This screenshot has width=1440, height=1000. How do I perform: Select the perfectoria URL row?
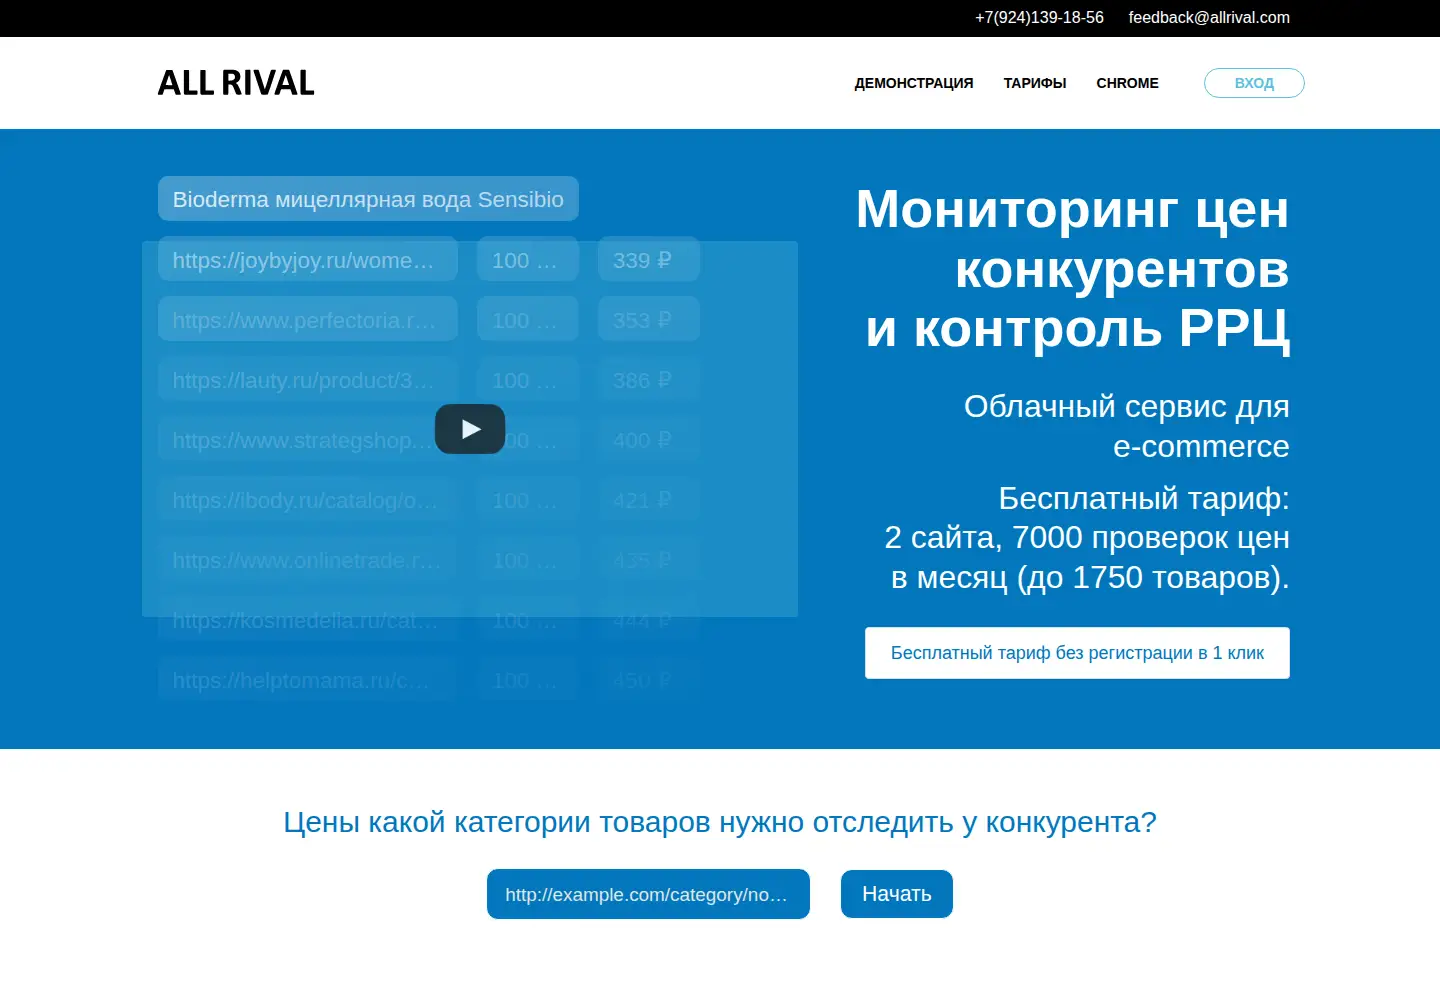click(x=308, y=320)
